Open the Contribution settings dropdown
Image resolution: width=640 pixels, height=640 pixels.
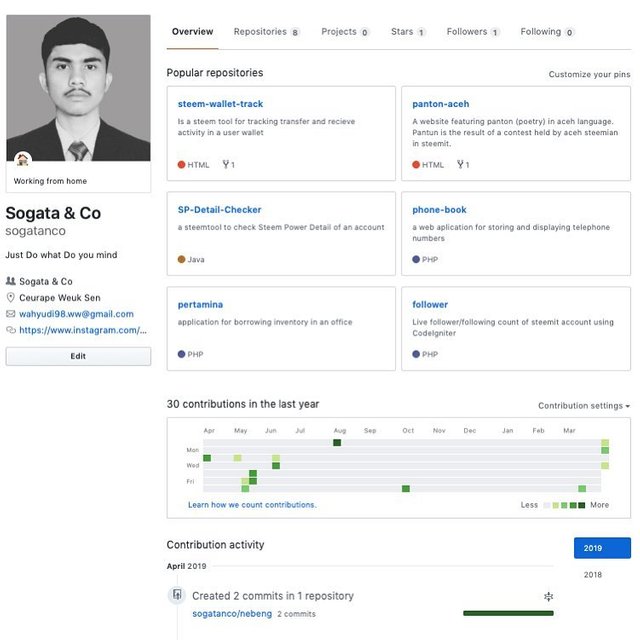(x=584, y=406)
